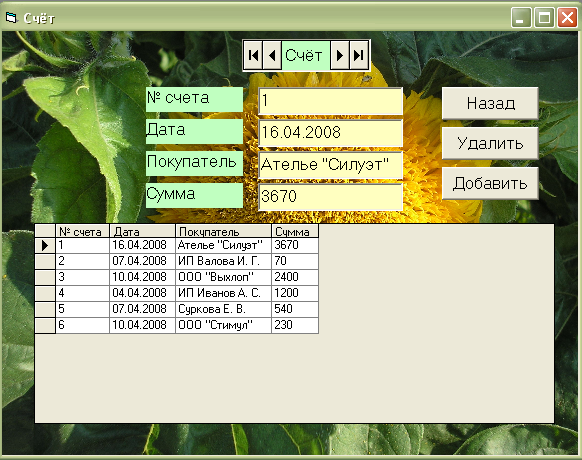The width and height of the screenshot is (582, 460).
Task: Focus the № счета input field
Action: pyautogui.click(x=330, y=101)
